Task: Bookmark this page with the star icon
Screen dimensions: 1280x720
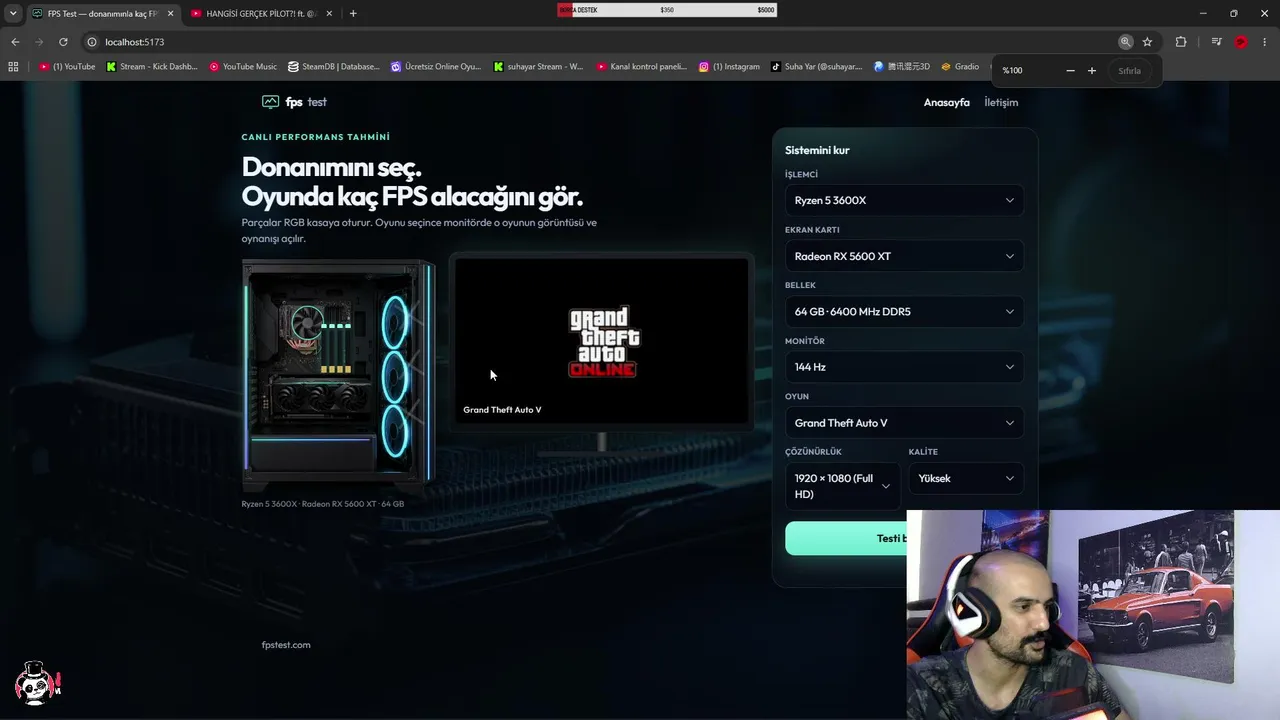Action: coord(1147,42)
